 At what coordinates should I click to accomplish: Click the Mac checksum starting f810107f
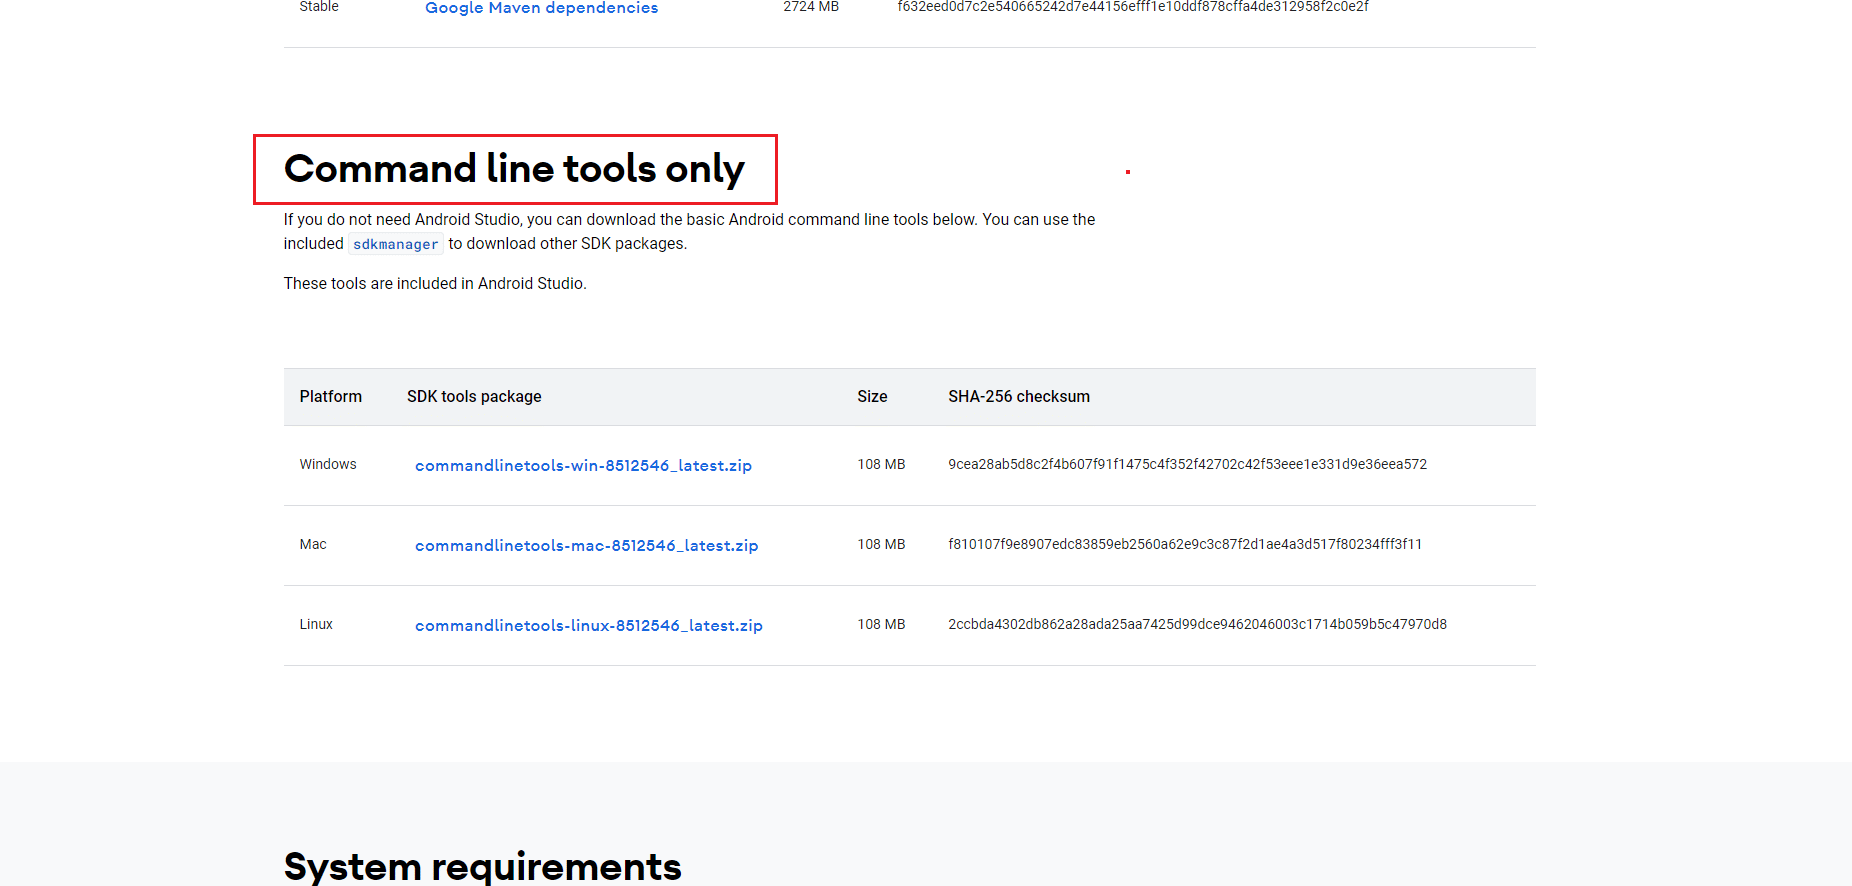pyautogui.click(x=1185, y=544)
